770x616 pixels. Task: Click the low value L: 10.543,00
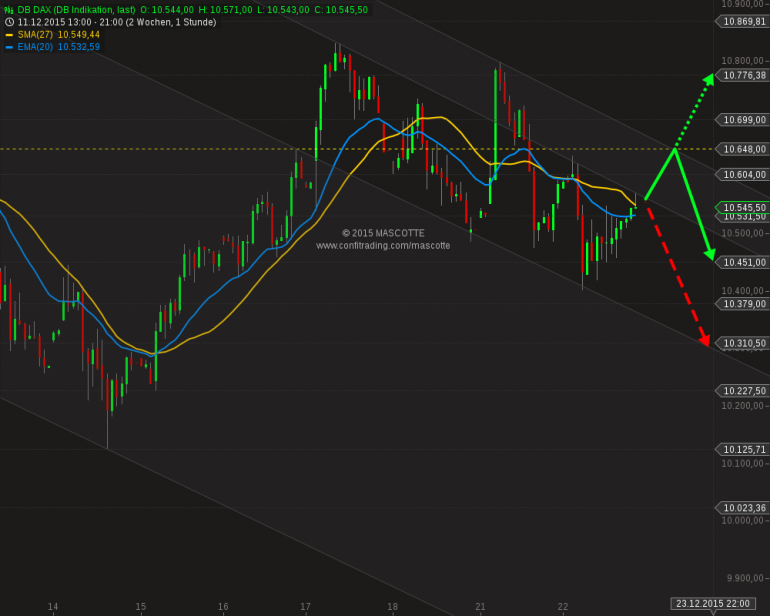point(283,9)
